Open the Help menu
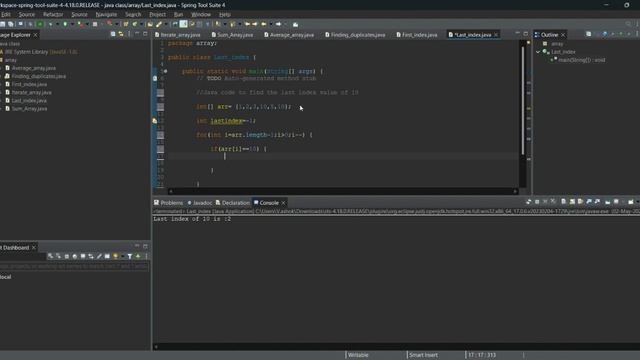Viewport: 640px width, 360px height. click(224, 14)
